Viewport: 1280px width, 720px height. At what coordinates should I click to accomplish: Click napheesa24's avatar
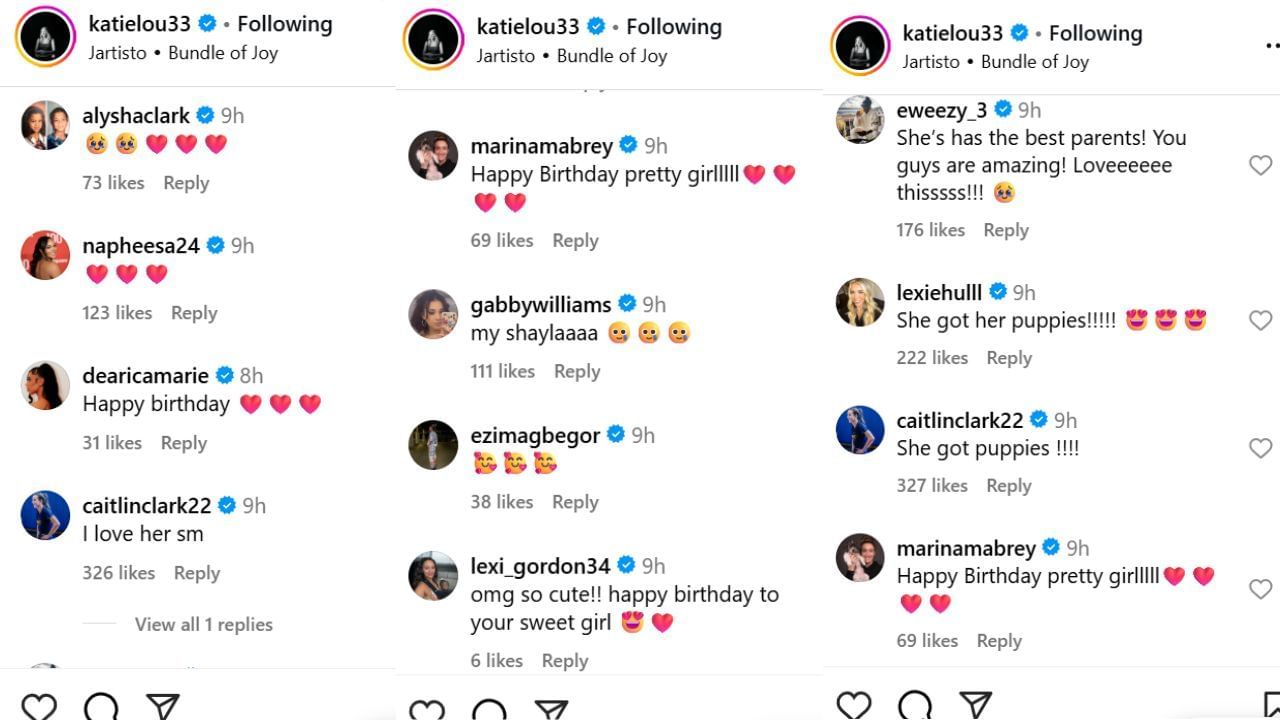45,256
